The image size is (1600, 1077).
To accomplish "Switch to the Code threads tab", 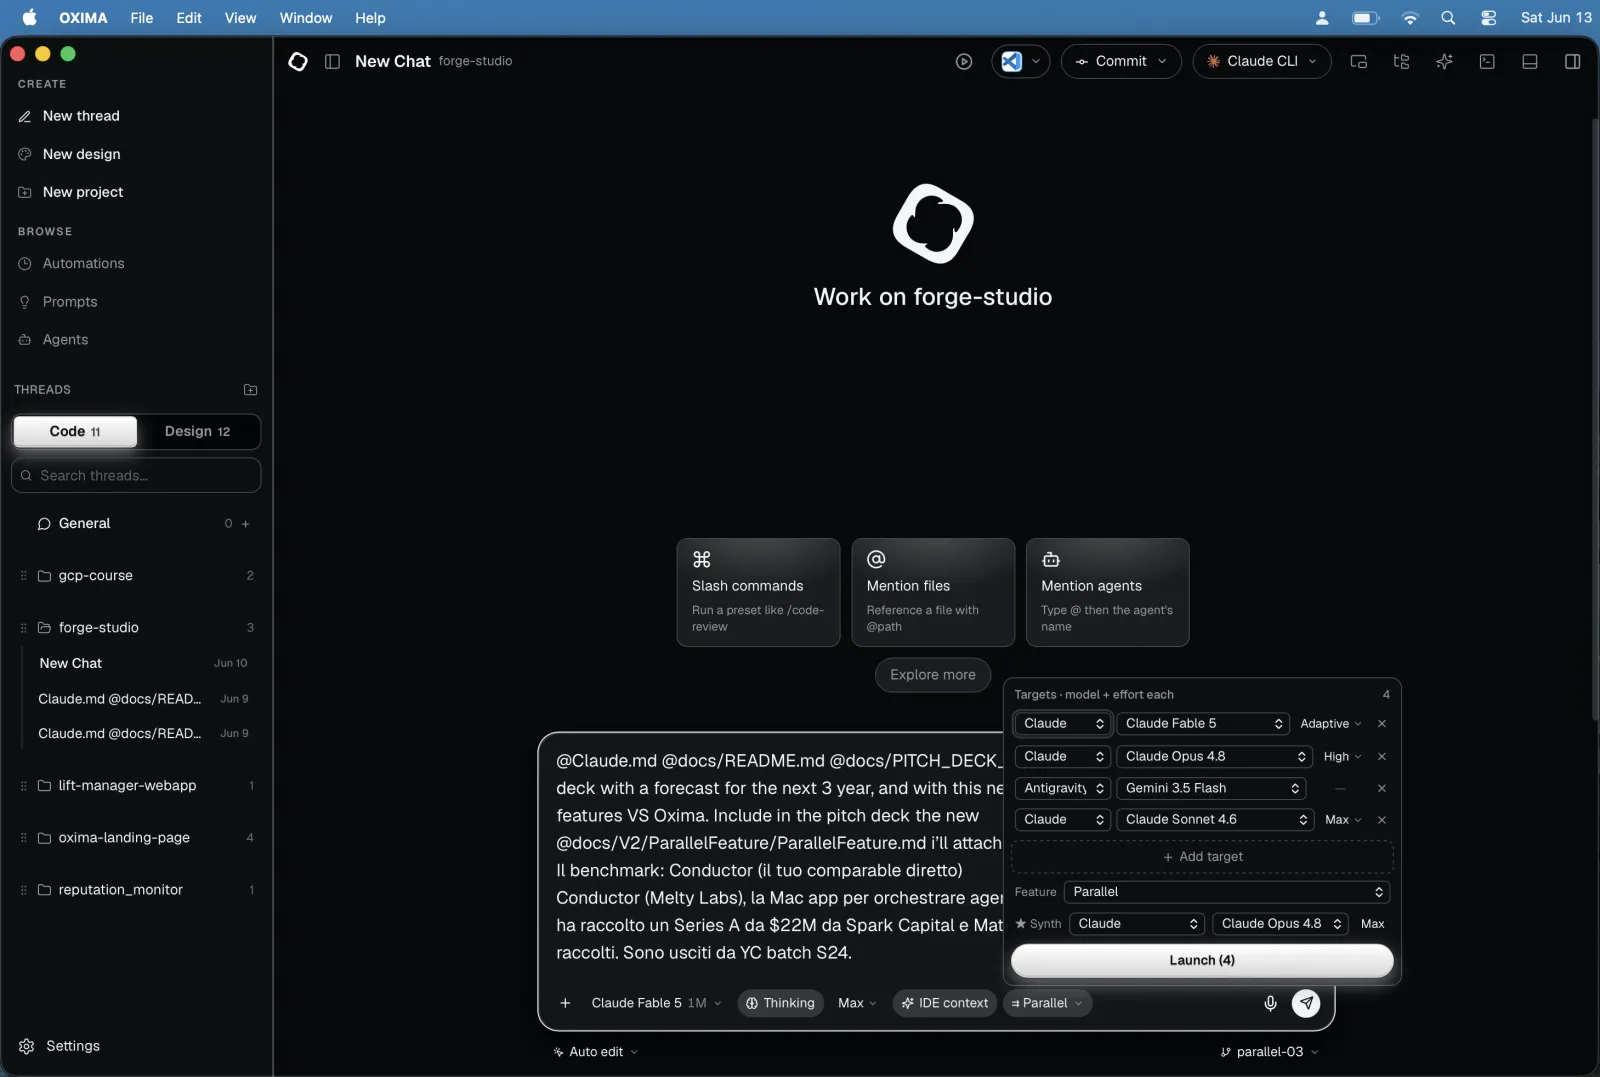I will click(75, 432).
